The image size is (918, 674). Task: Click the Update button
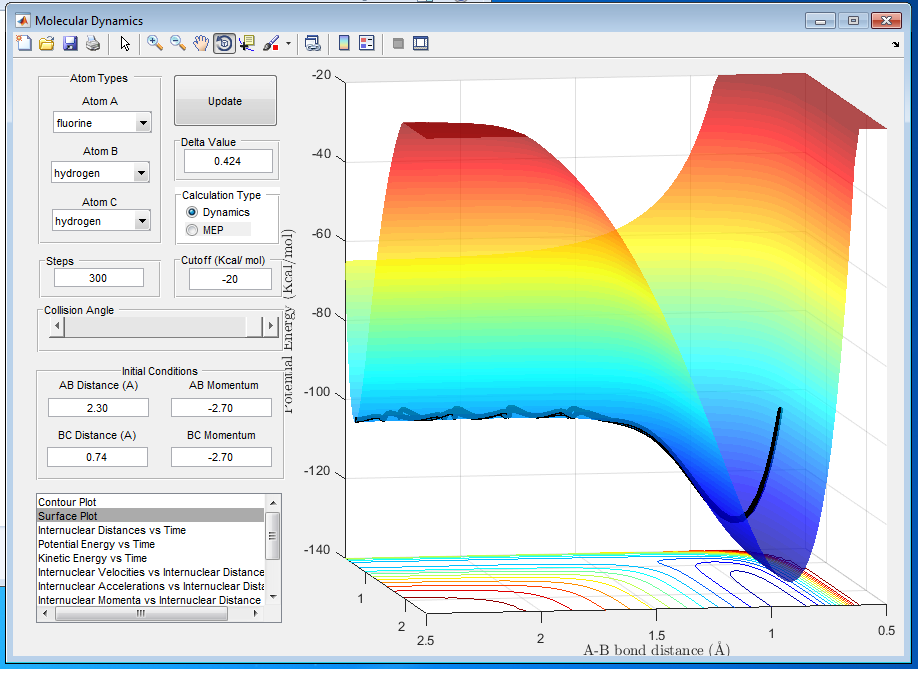(225, 101)
